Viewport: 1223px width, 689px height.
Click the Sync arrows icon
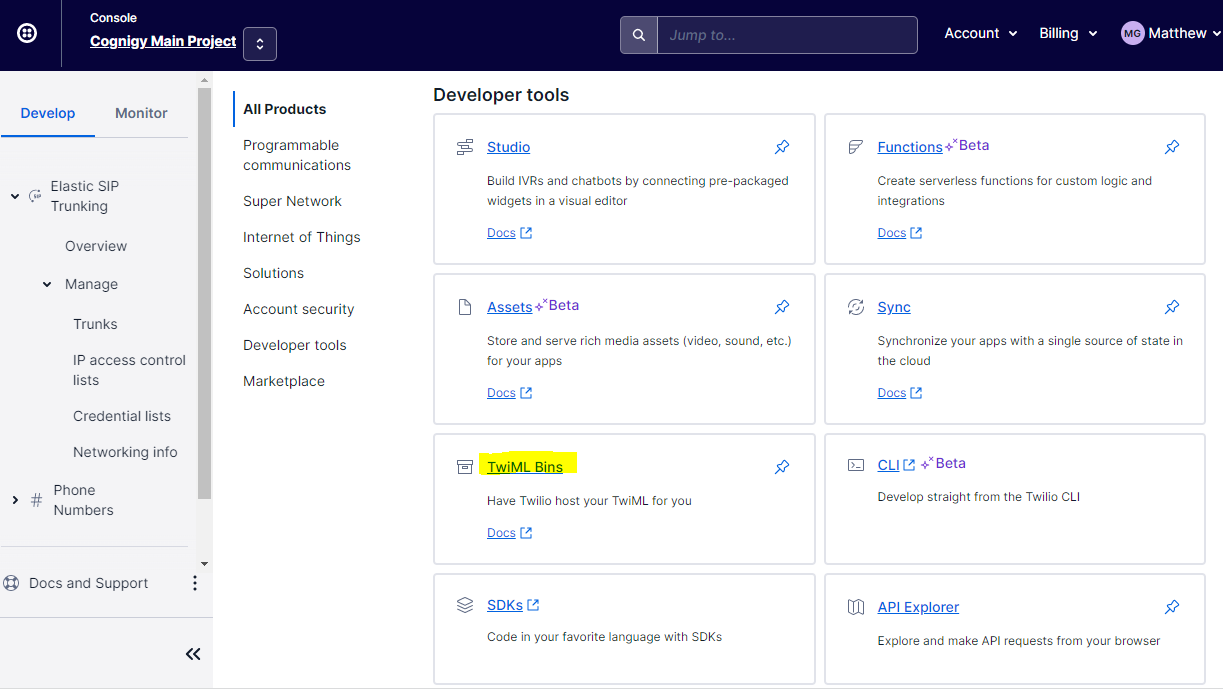pyautogui.click(x=855, y=307)
